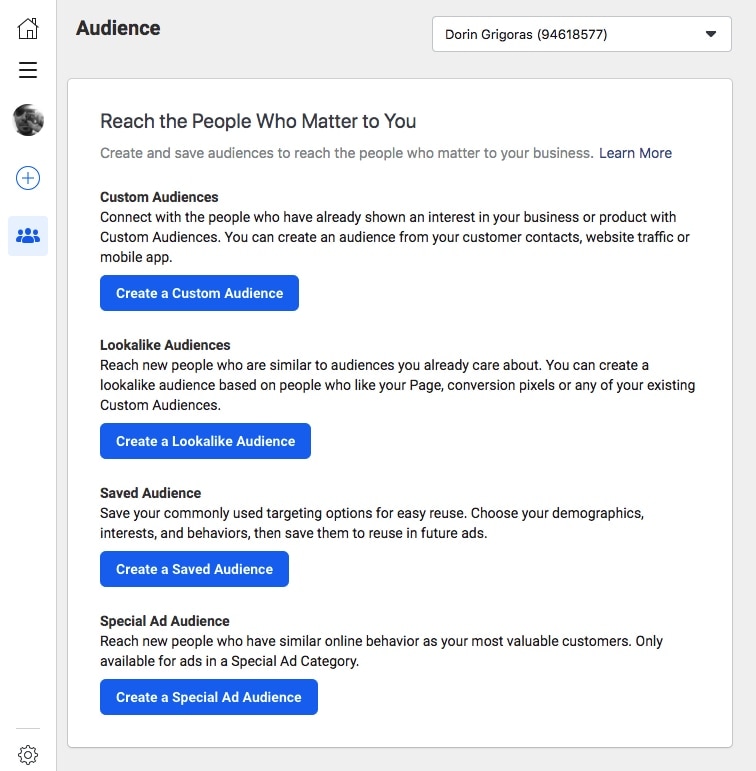Click the Custom Audiences section heading
This screenshot has width=756, height=771.
pos(159,197)
